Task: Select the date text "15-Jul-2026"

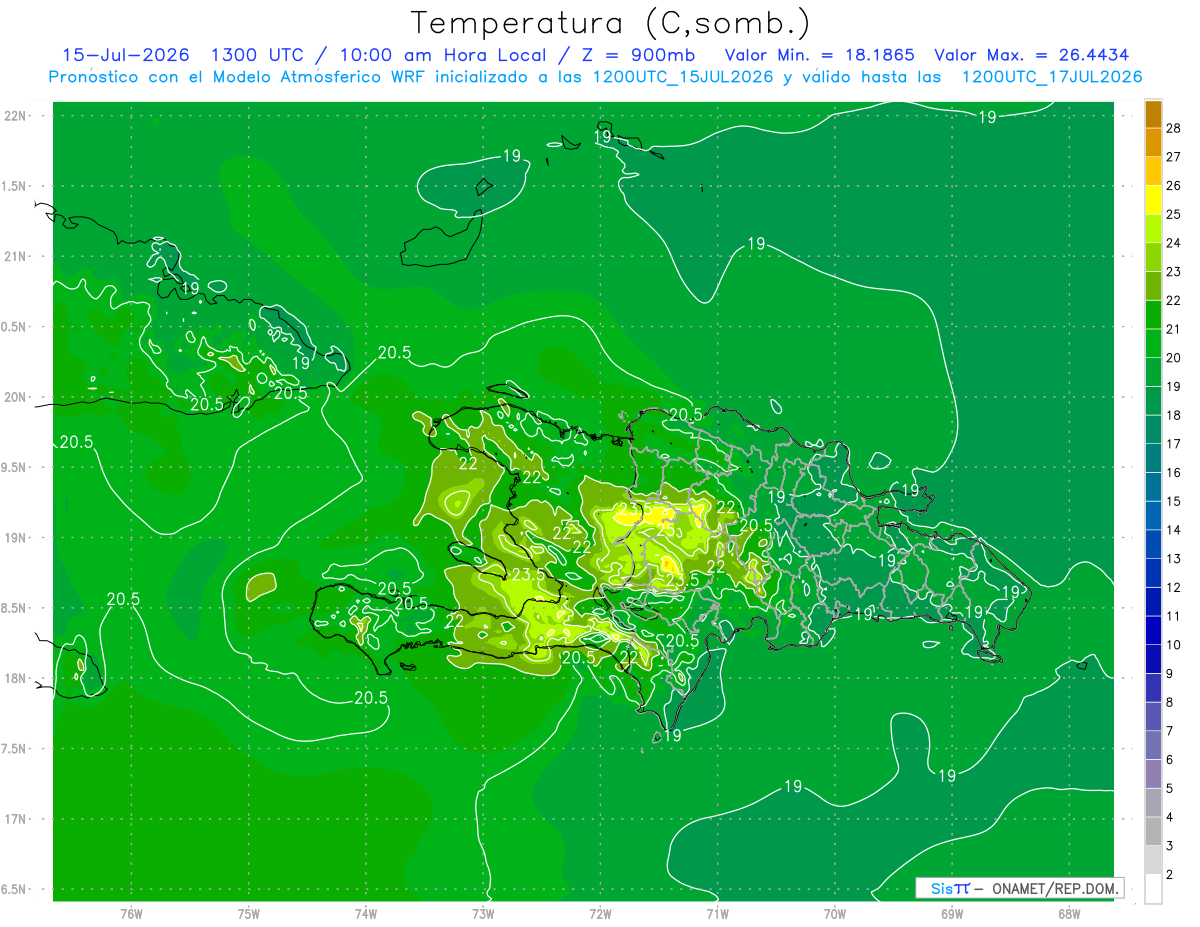Action: (x=126, y=55)
